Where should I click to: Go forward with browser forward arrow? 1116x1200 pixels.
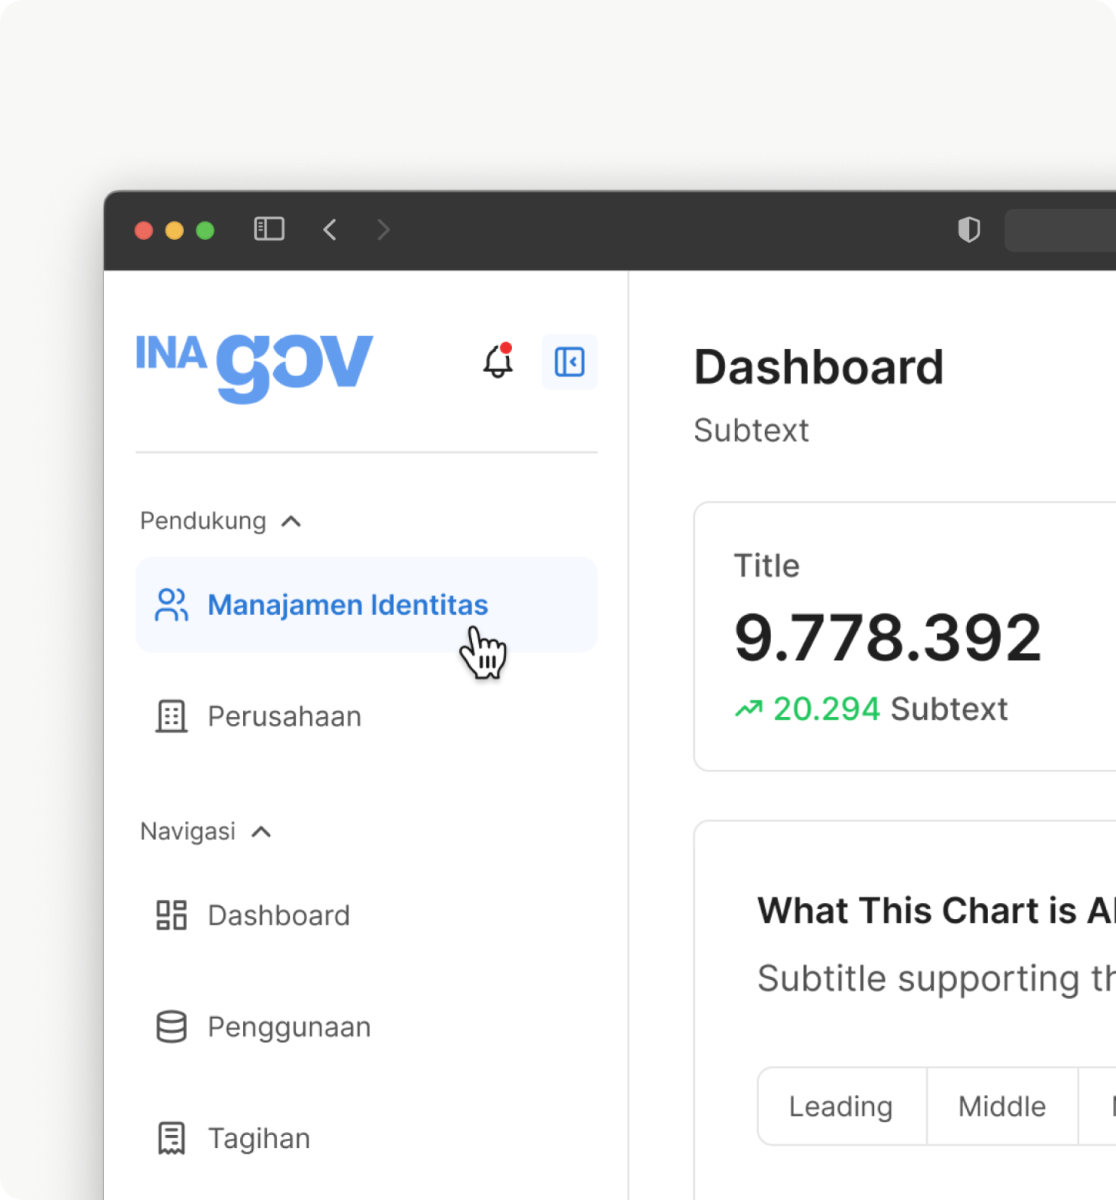point(383,230)
